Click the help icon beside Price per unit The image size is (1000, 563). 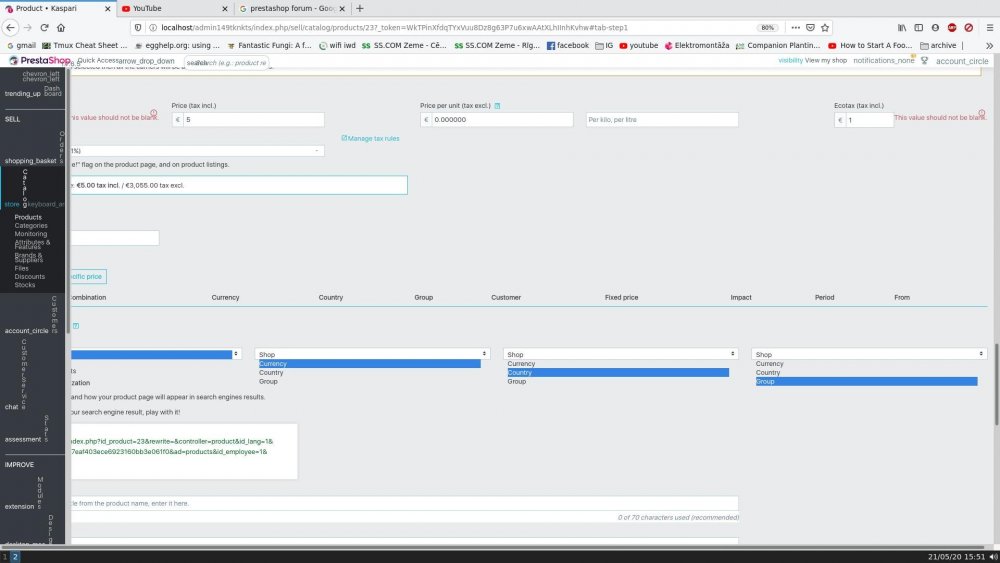[x=497, y=106]
